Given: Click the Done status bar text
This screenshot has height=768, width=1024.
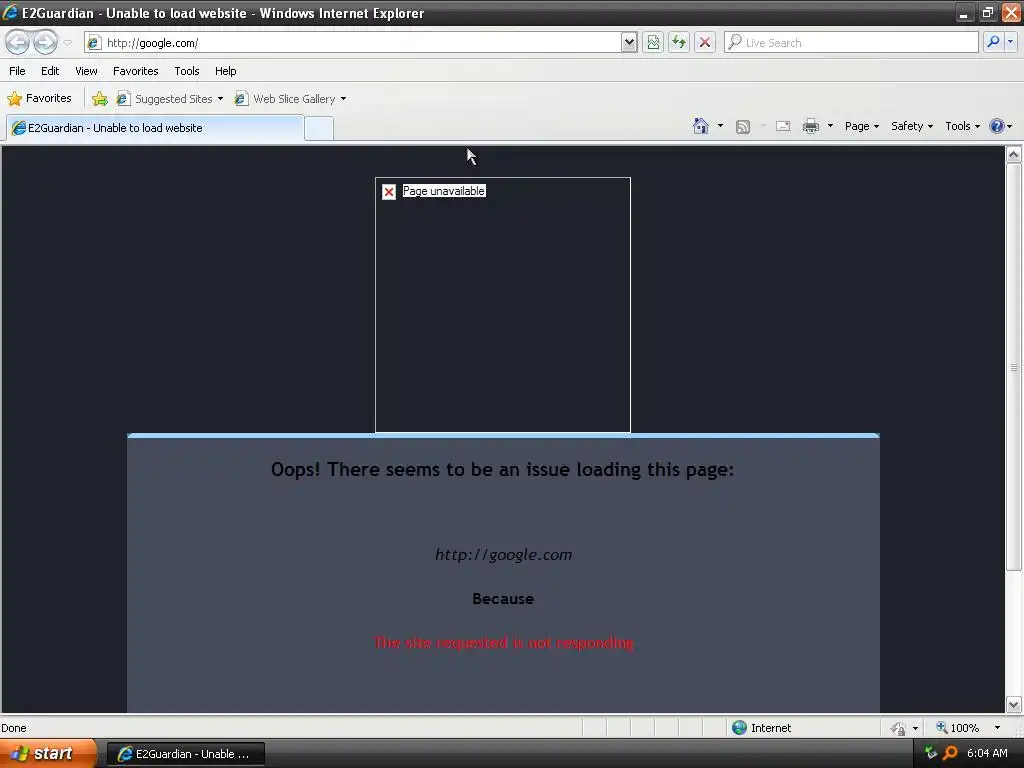Looking at the screenshot, I should (x=14, y=728).
